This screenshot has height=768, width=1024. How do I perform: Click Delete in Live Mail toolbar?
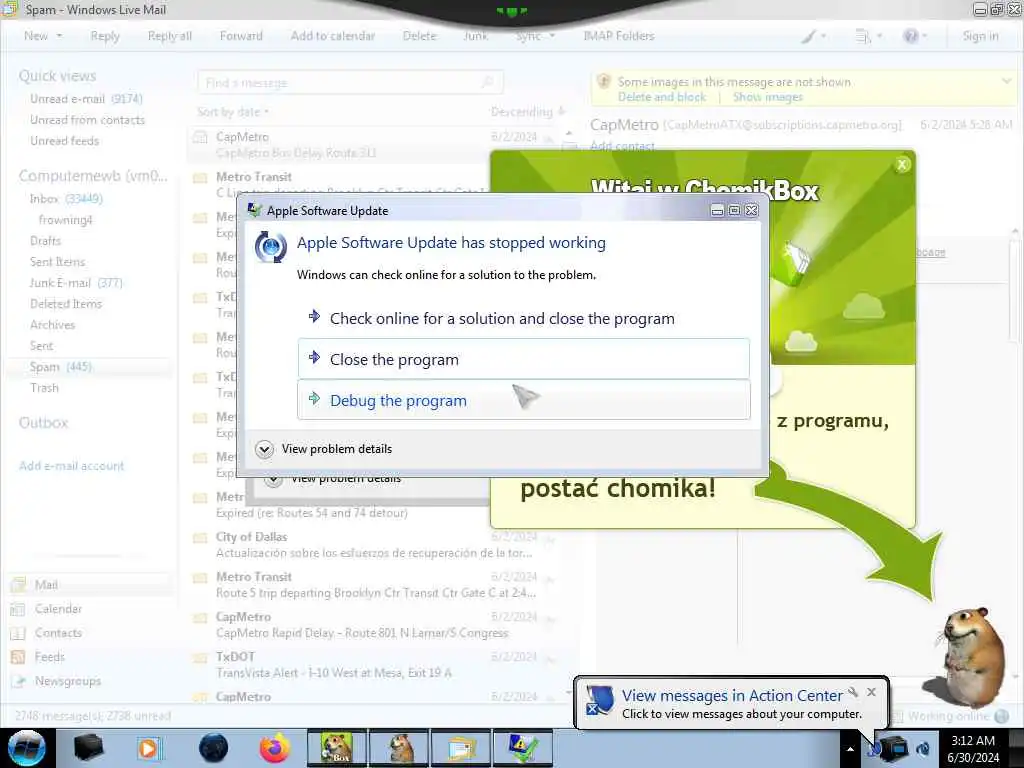419,36
